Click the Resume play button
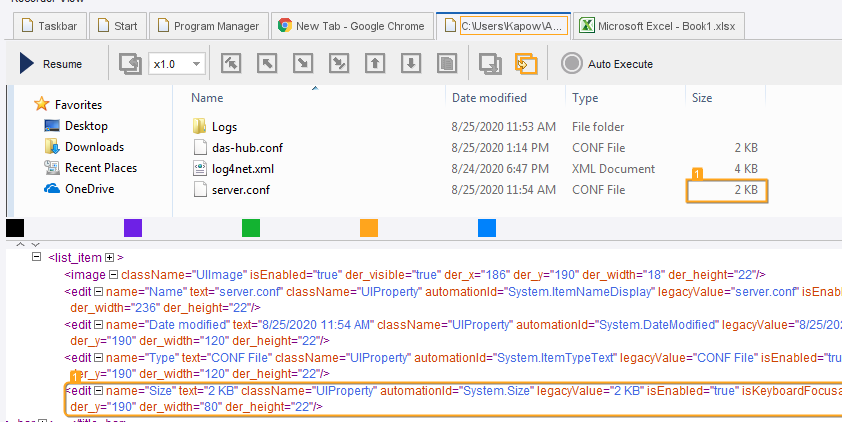Viewport: 842px width, 422px height. tap(49, 64)
